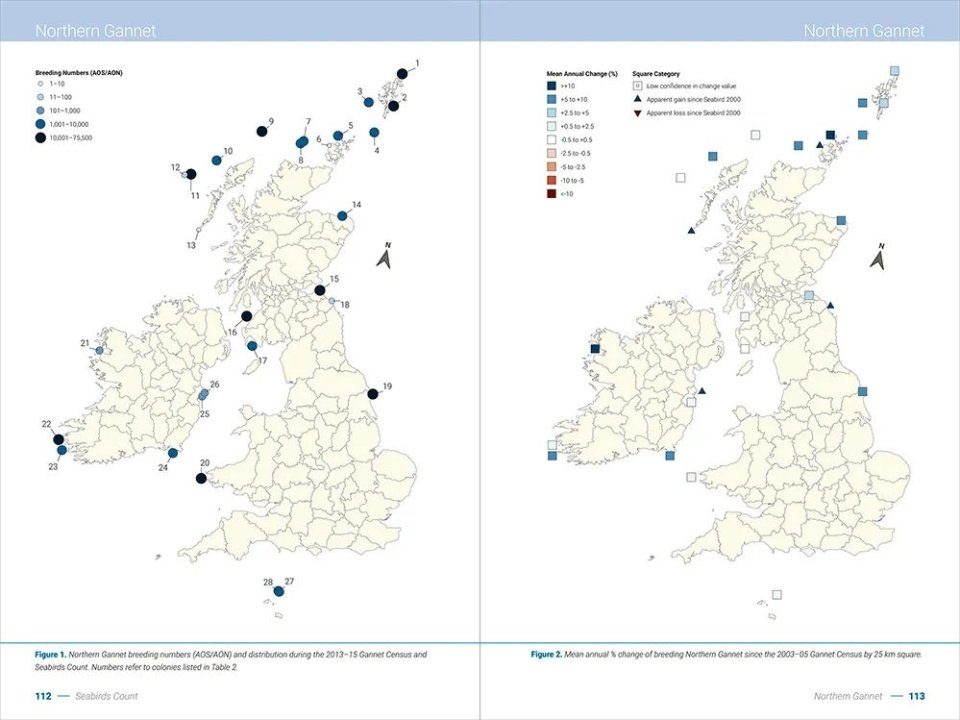Image resolution: width=960 pixels, height=720 pixels.
Task: Select the apparent loss triangle symbol
Action: (637, 112)
